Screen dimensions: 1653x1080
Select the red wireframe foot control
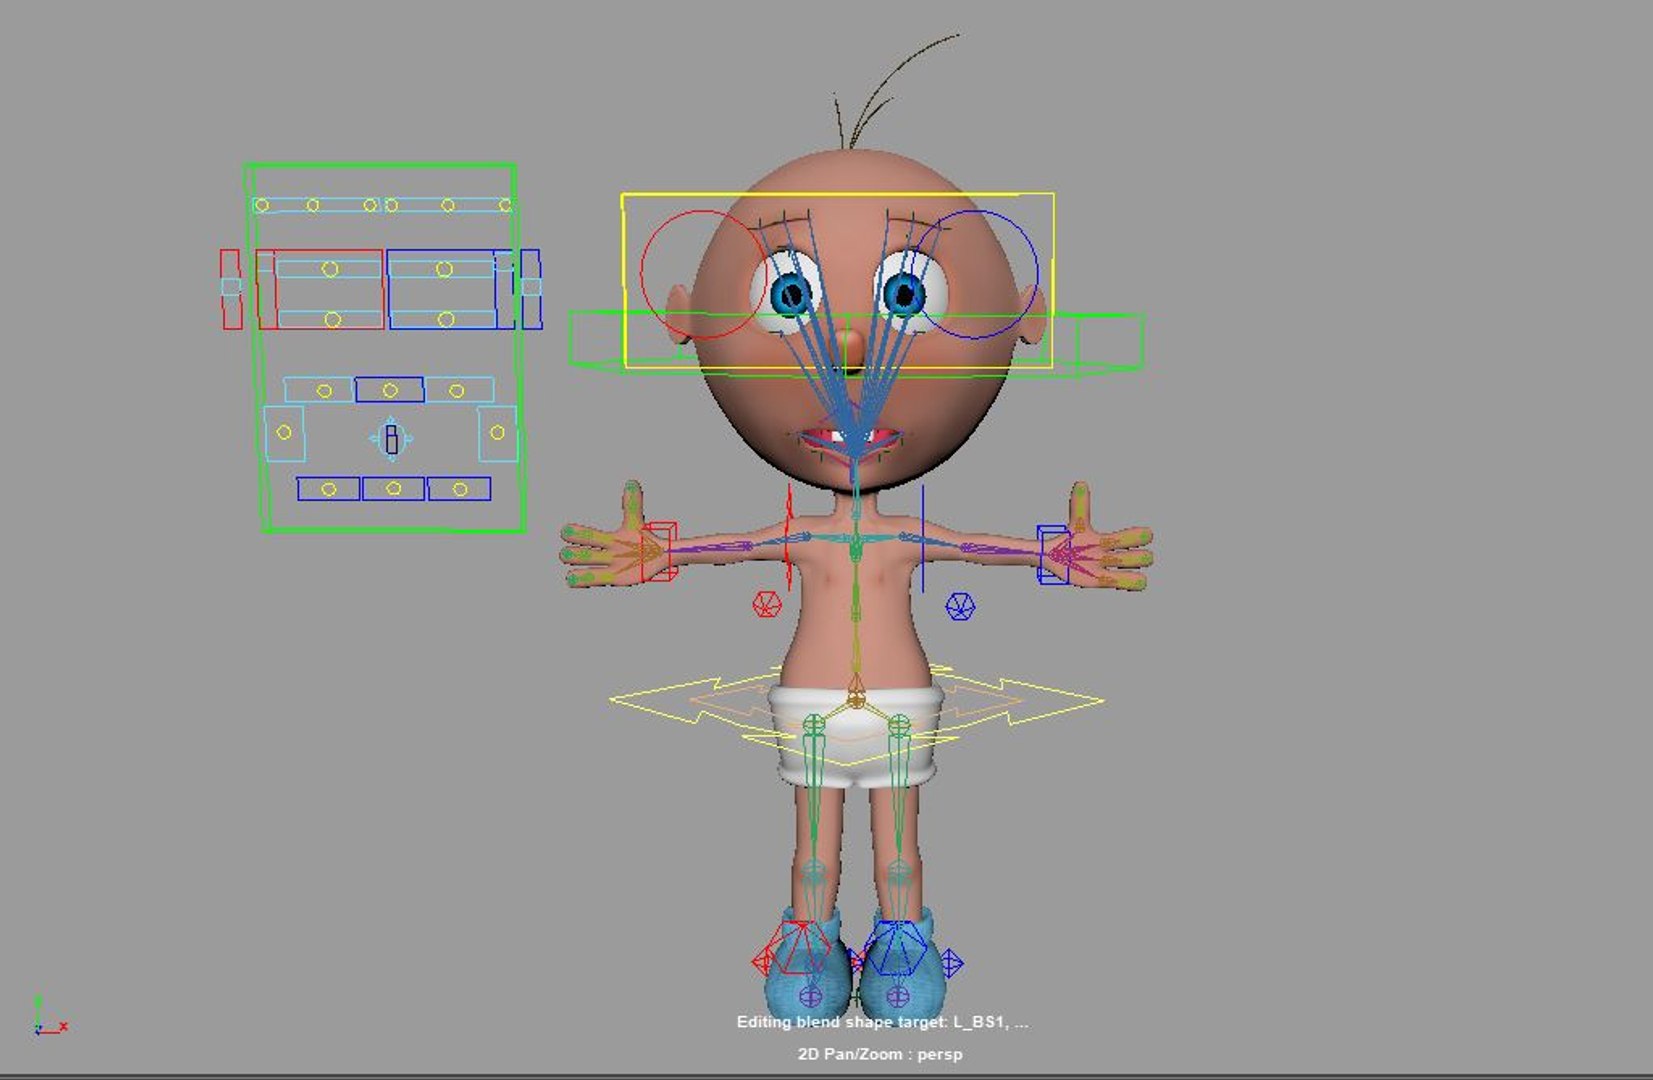point(800,948)
